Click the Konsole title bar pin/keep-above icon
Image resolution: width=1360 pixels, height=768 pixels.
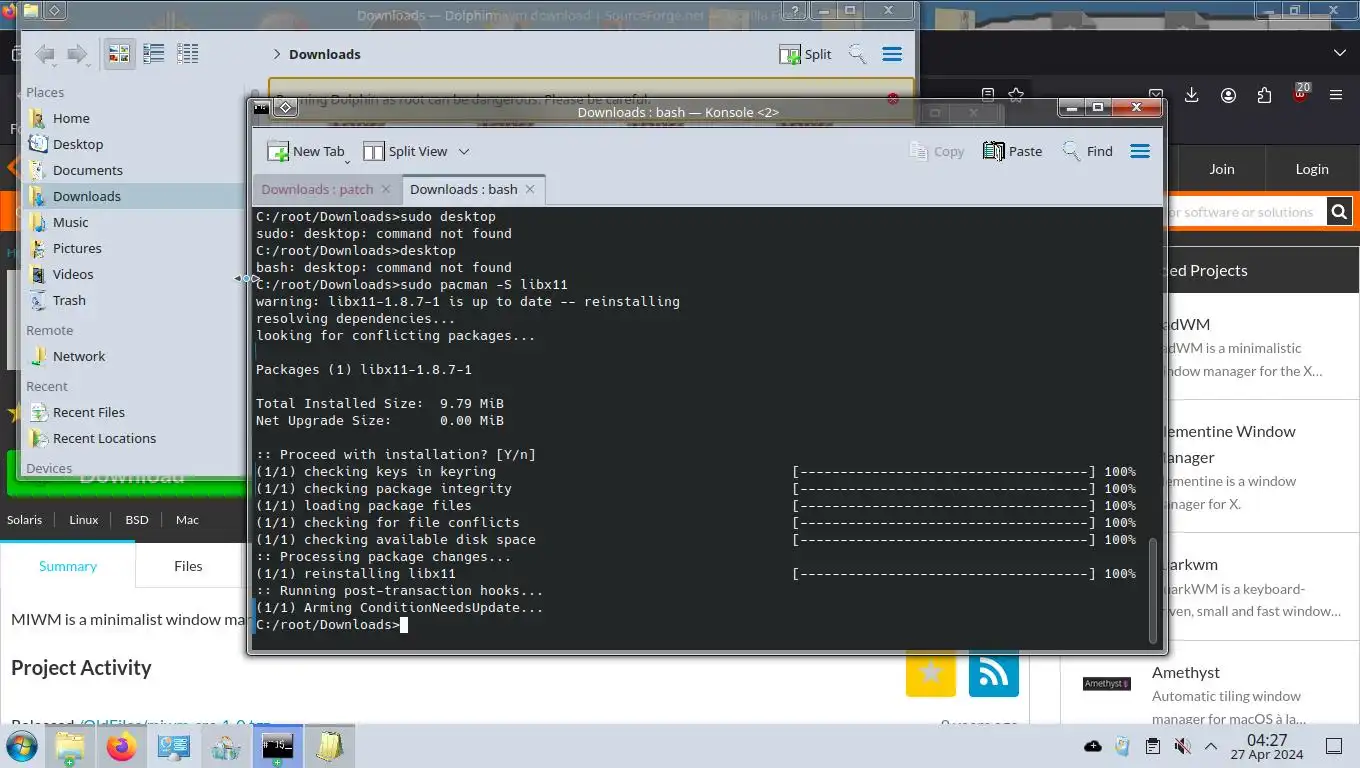tap(285, 108)
